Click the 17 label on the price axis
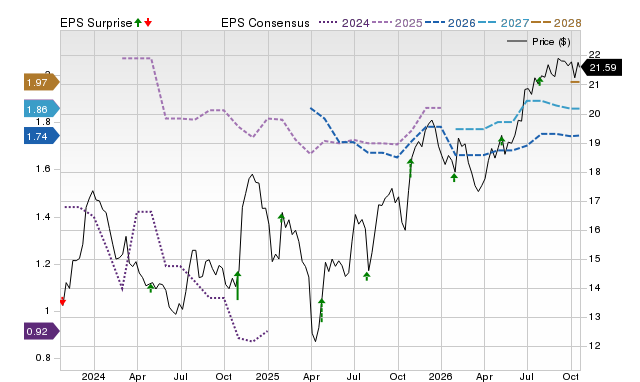 (x=594, y=201)
